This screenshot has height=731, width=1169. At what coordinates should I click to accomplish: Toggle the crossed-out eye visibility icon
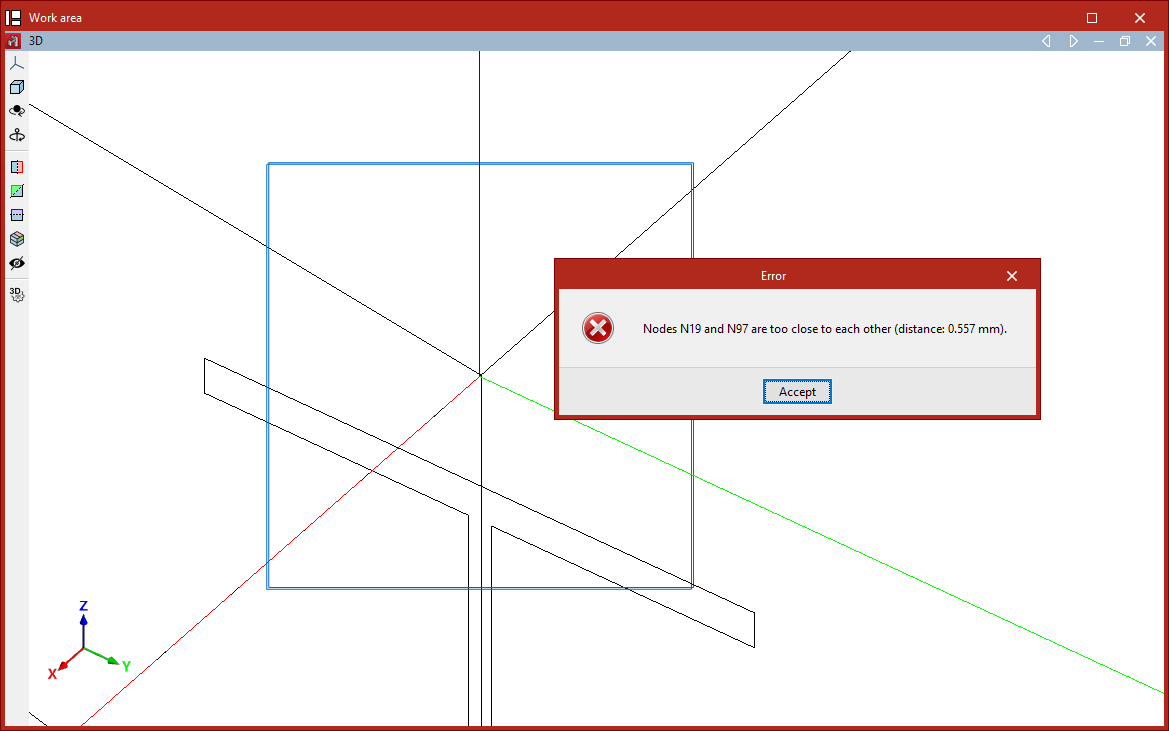point(16,263)
